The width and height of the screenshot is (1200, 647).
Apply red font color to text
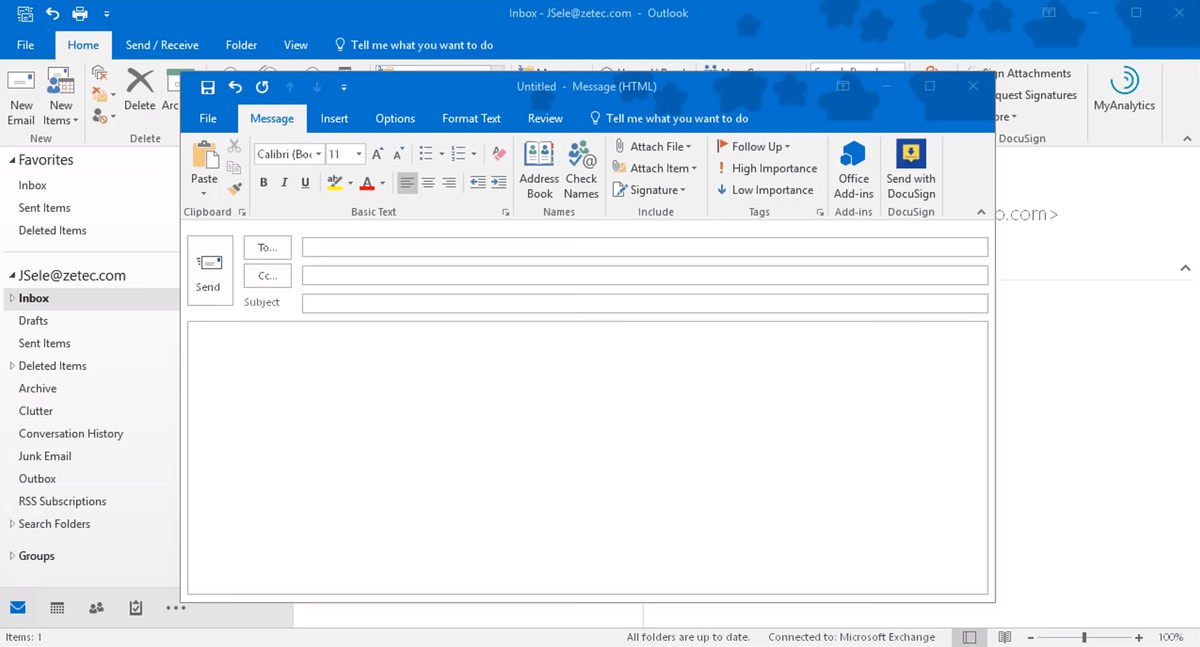(367, 182)
